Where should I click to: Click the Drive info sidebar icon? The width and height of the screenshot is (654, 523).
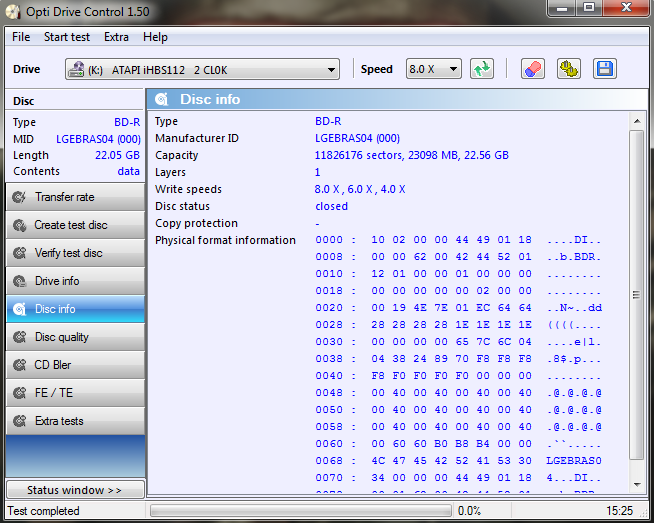point(19,281)
